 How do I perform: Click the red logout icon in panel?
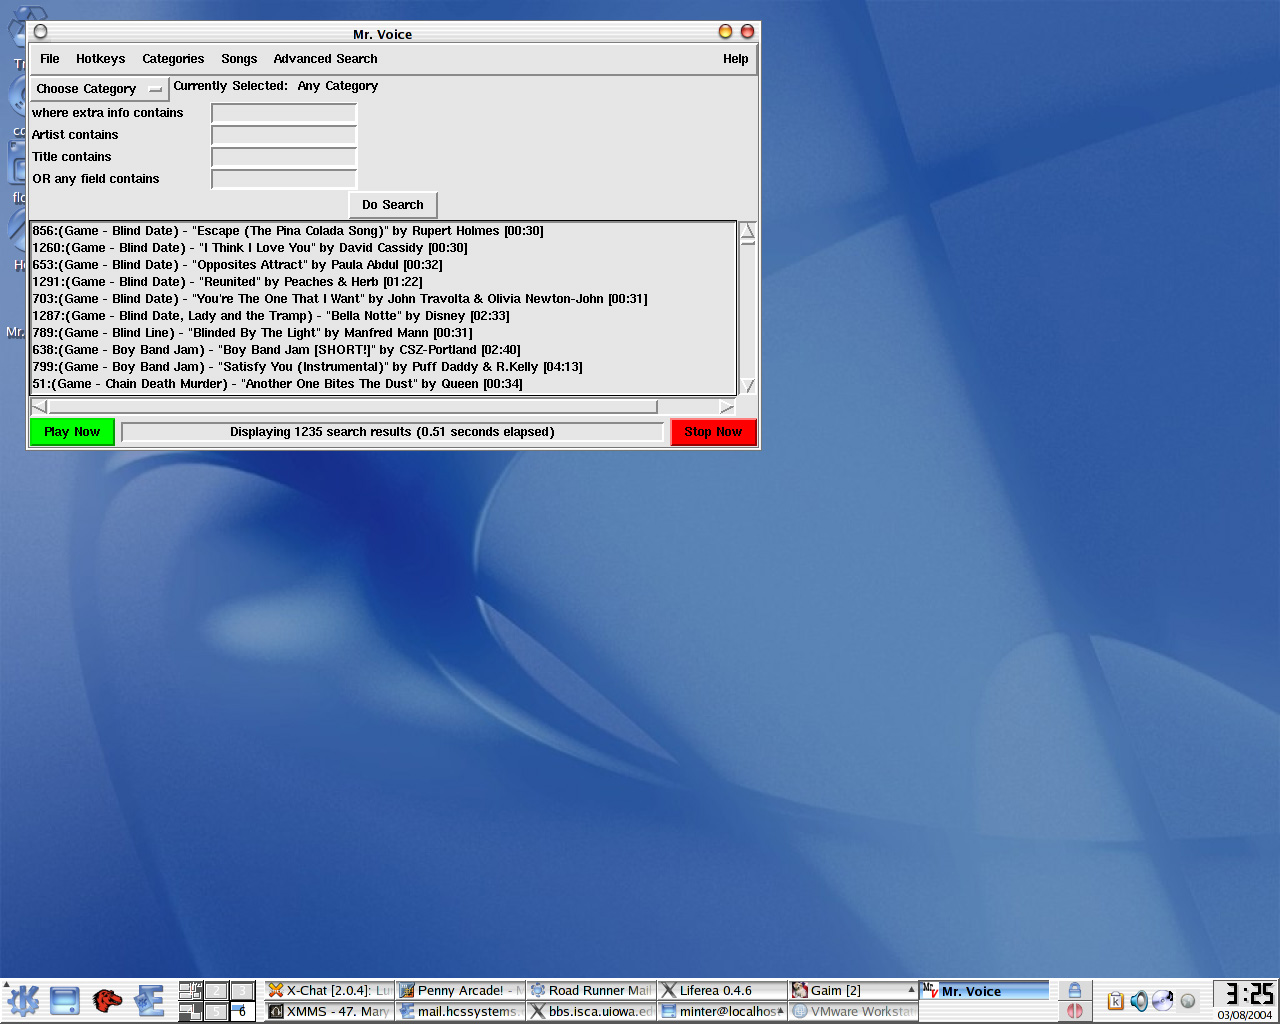pyautogui.click(x=1074, y=1011)
